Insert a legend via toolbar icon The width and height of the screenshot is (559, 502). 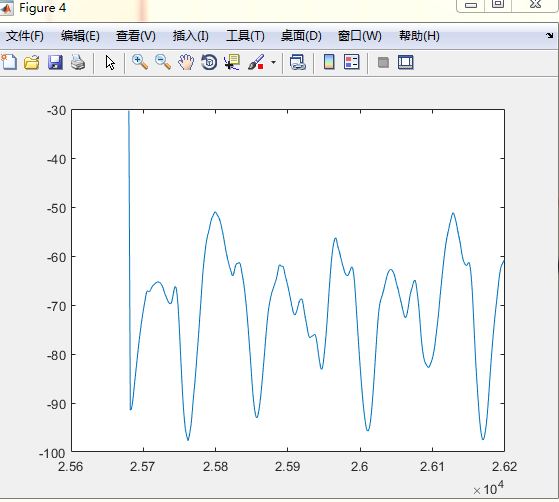pos(352,62)
